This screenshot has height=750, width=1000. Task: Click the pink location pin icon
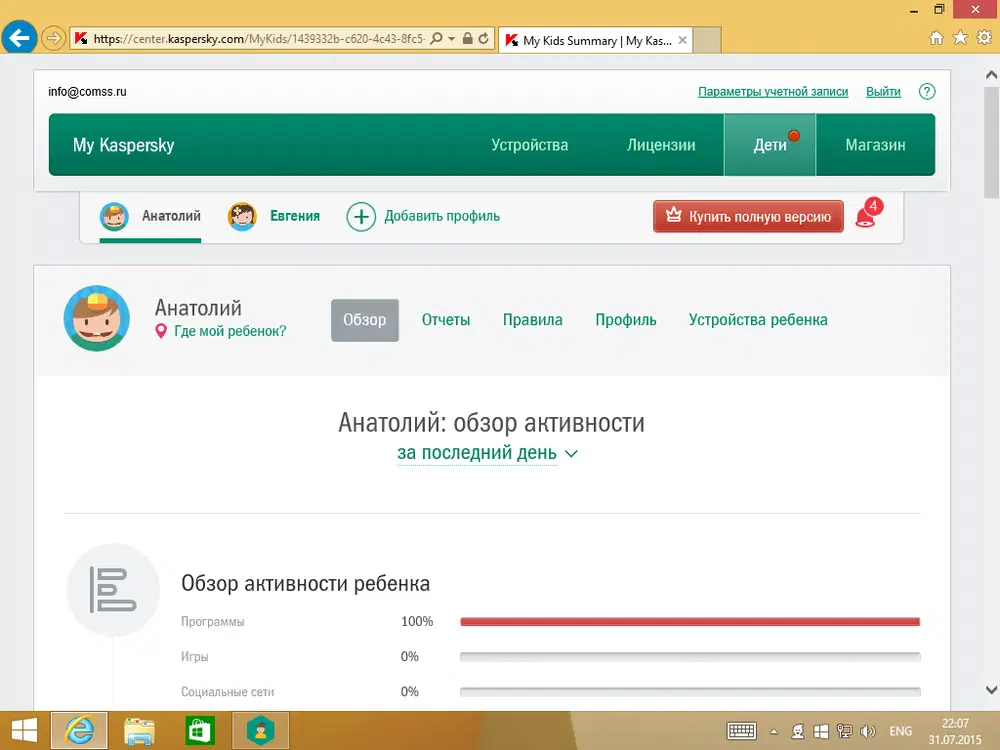[161, 331]
